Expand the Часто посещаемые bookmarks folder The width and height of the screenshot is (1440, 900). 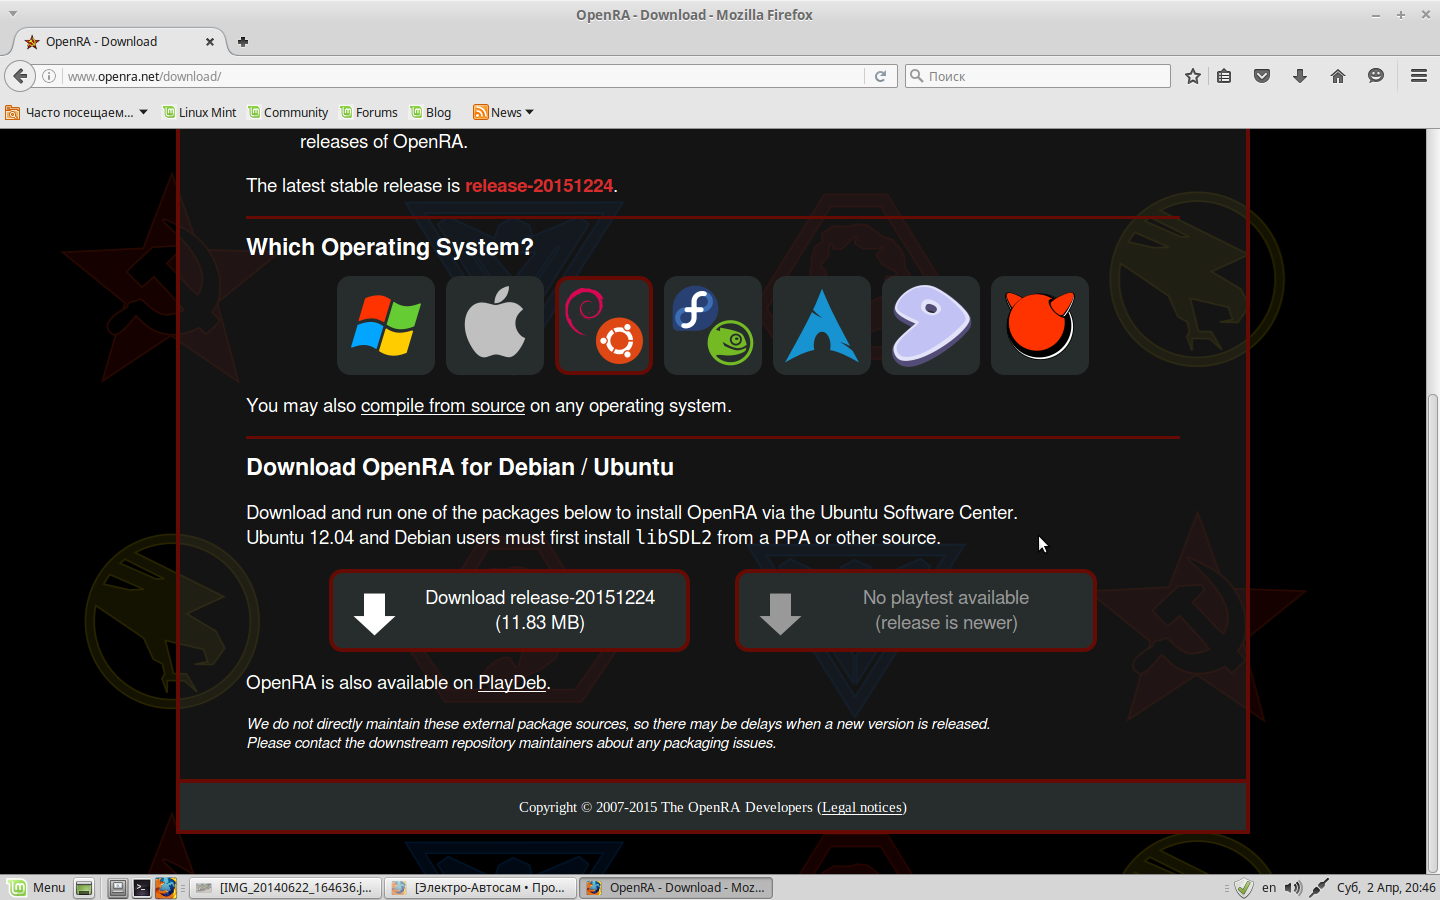coord(78,112)
